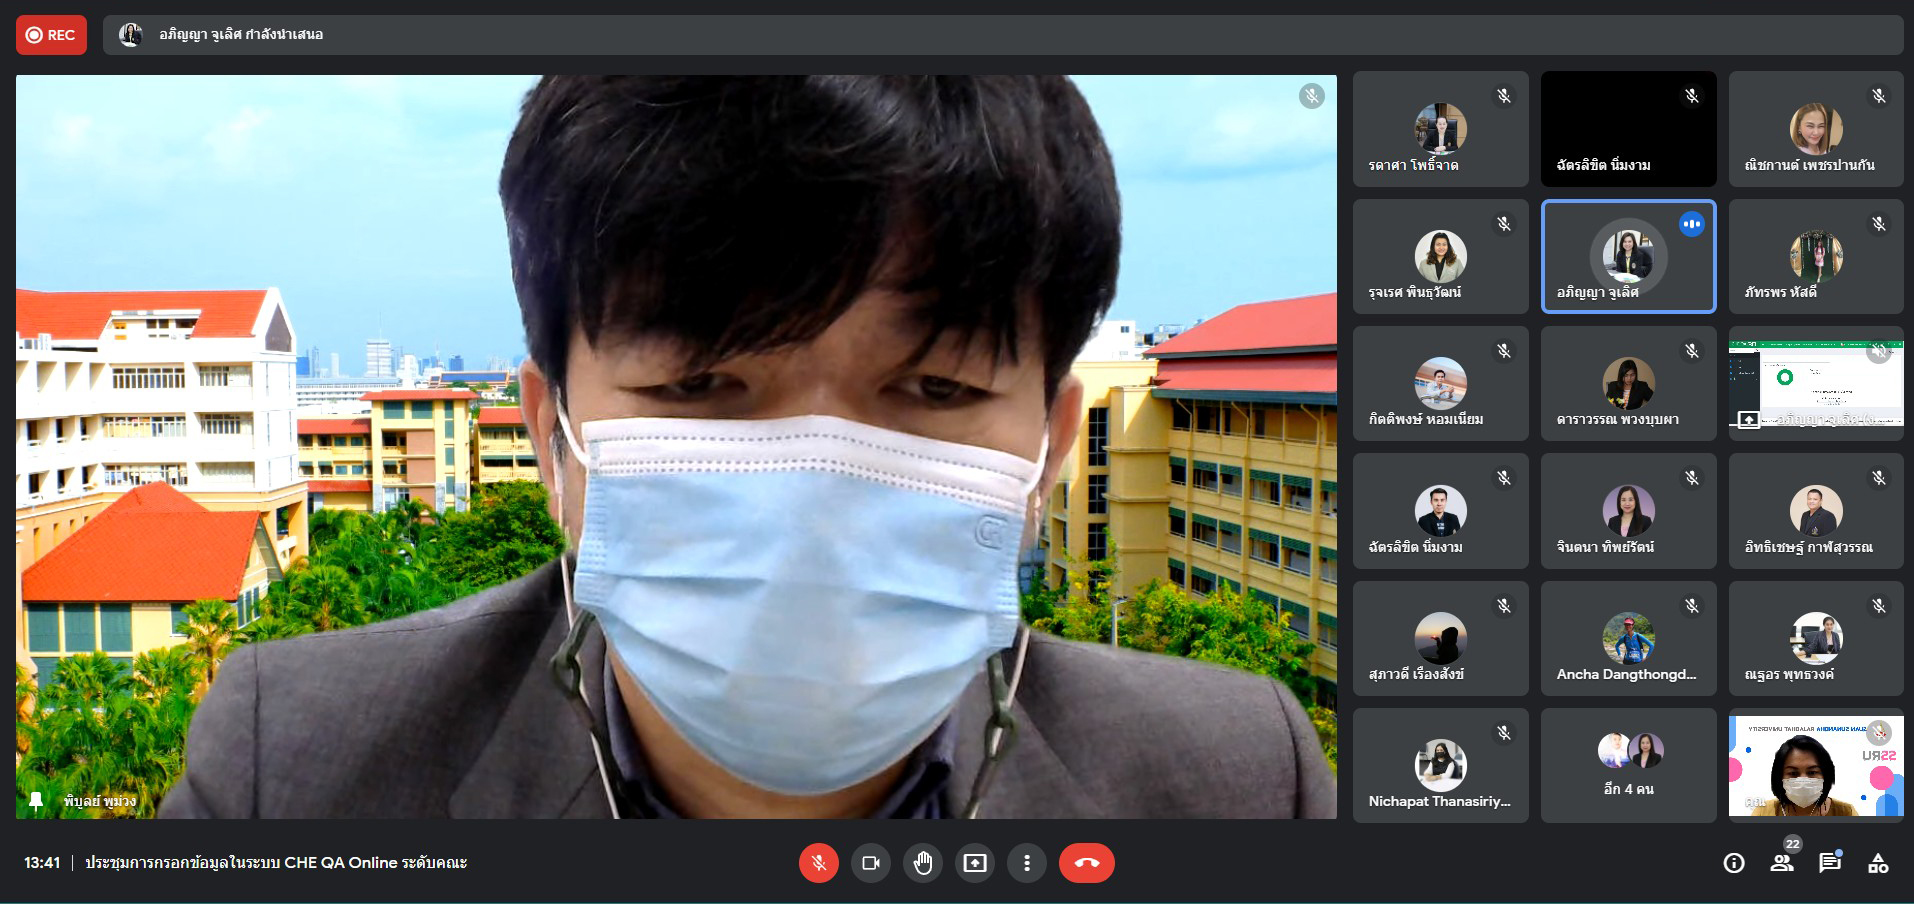Toggle the camera on/off button
Screen dimensions: 1914x904
pos(870,863)
